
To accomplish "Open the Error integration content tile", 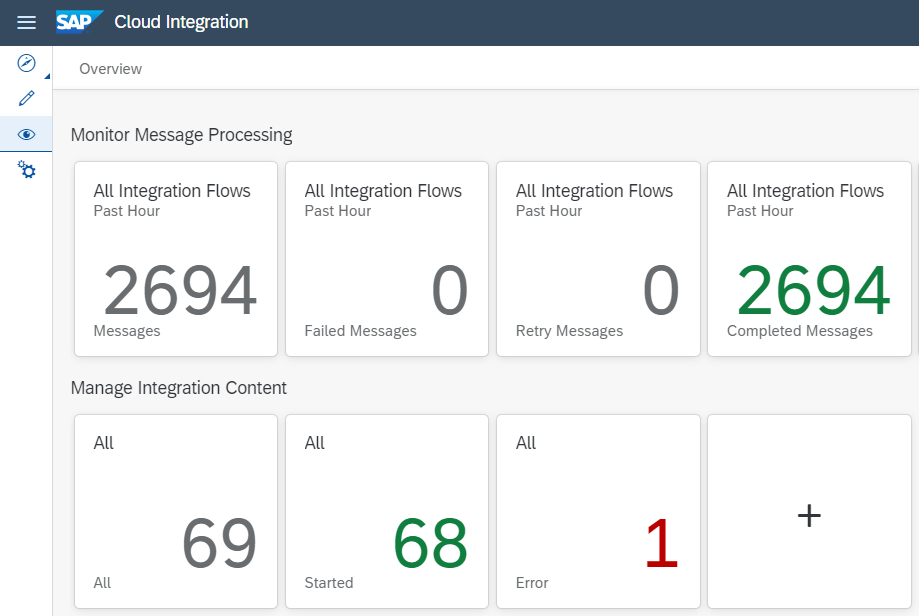I will (x=597, y=511).
